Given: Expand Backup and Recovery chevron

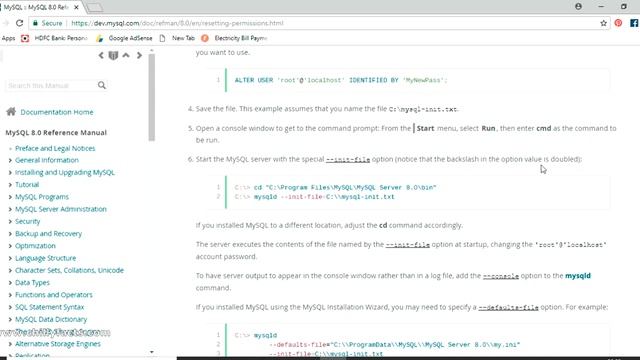Looking at the screenshot, I should pyautogui.click(x=10, y=234).
